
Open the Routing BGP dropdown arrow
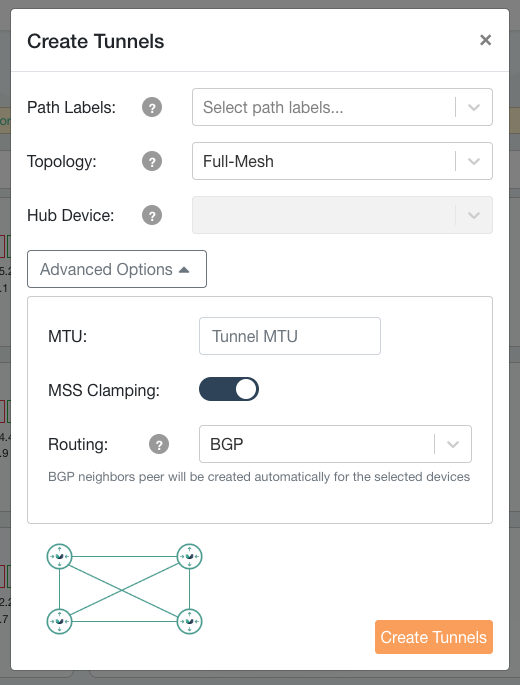[x=453, y=444]
